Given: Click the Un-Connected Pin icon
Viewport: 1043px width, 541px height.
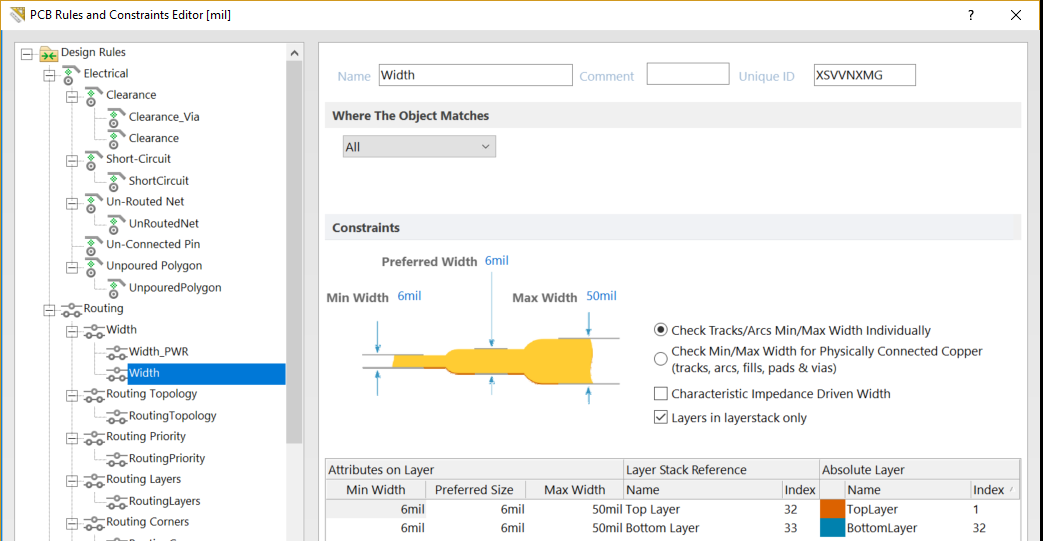Looking at the screenshot, I should click(x=94, y=246).
